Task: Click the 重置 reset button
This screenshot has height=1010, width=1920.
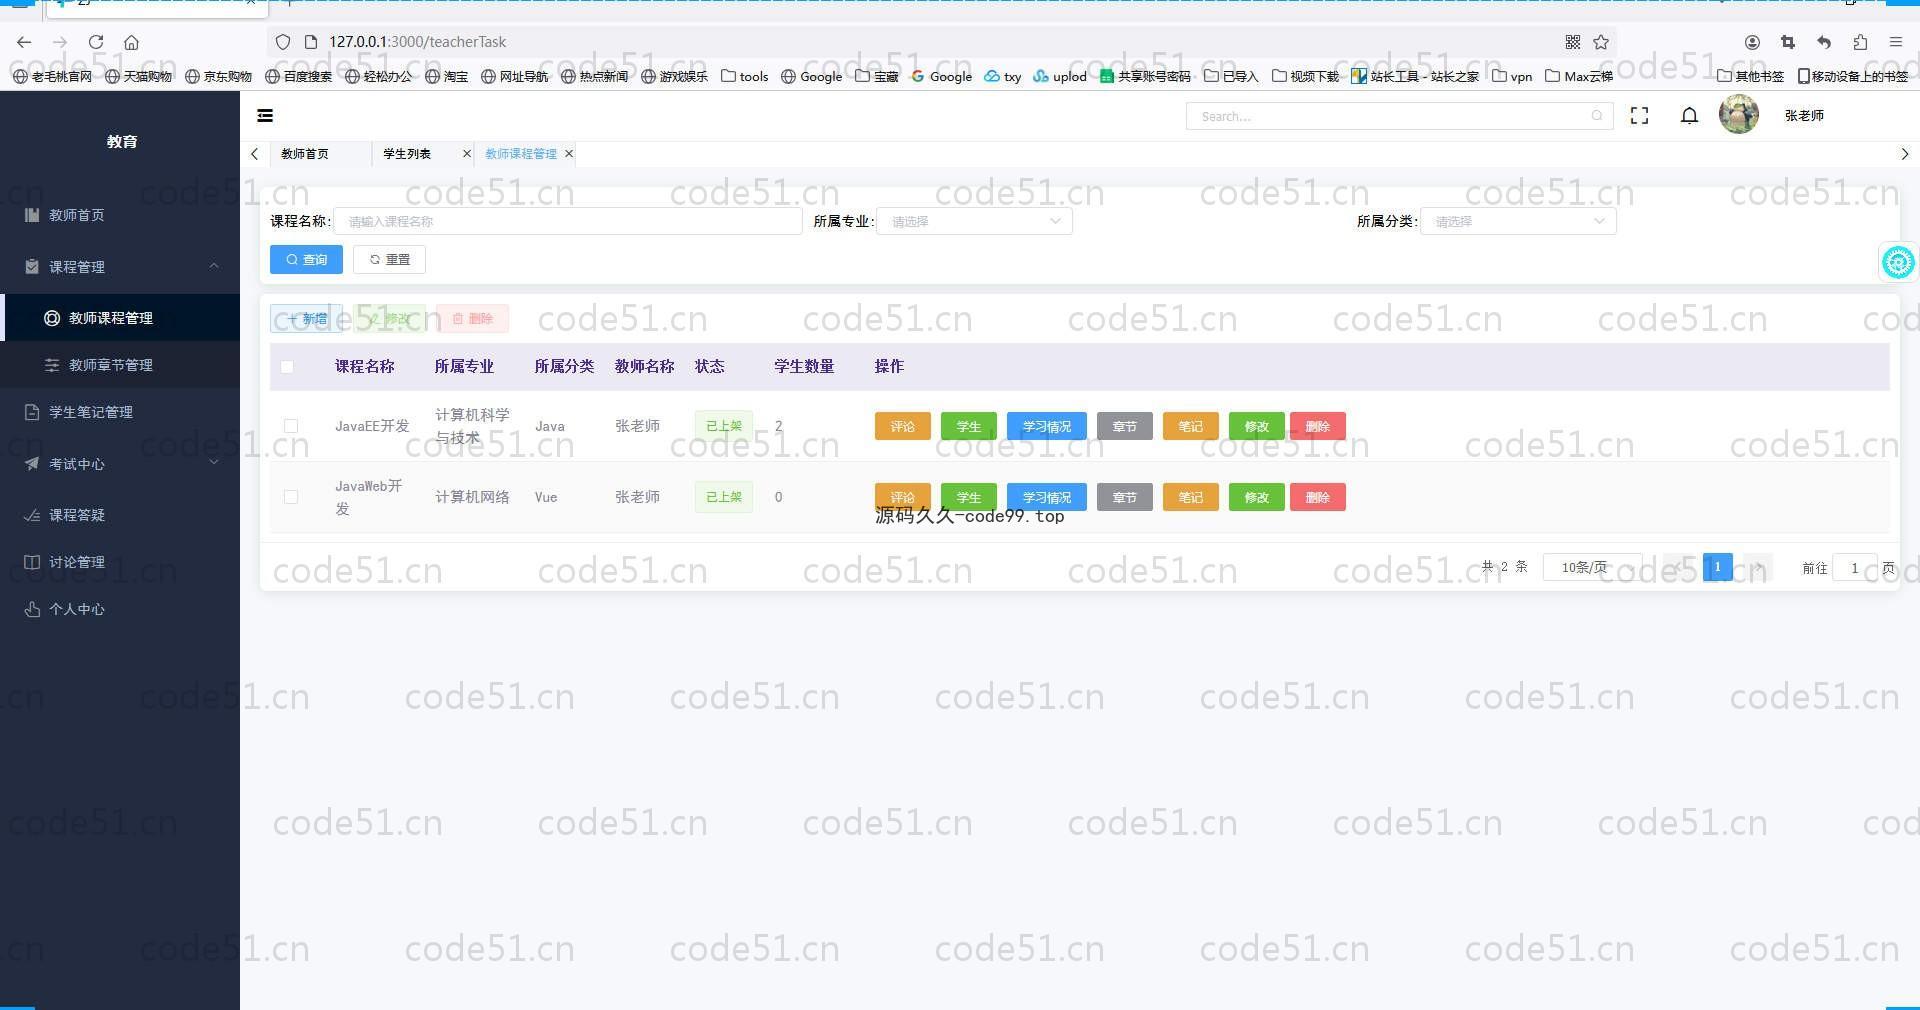Action: click(x=389, y=260)
